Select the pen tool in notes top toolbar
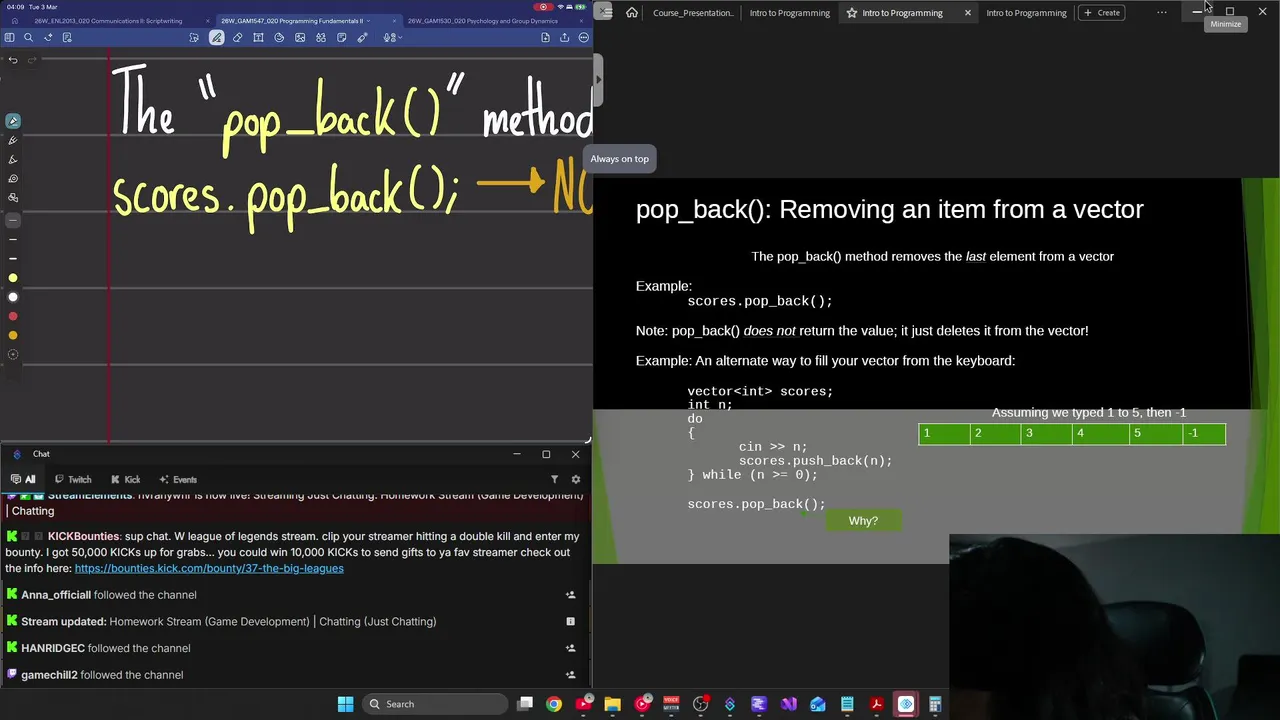The width and height of the screenshot is (1280, 720). 216,37
